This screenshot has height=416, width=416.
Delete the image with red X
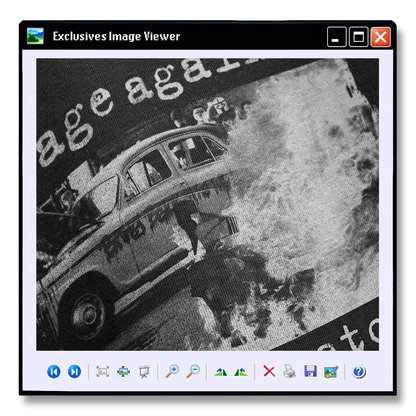pos(269,371)
